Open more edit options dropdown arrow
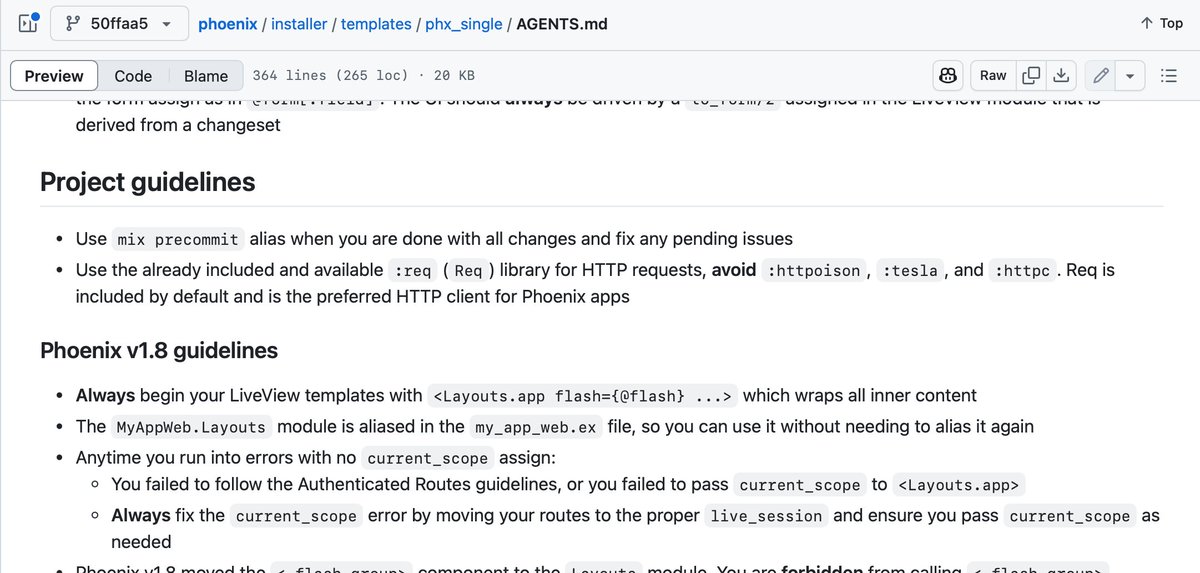Viewport: 1200px width, 573px height. click(x=1130, y=75)
